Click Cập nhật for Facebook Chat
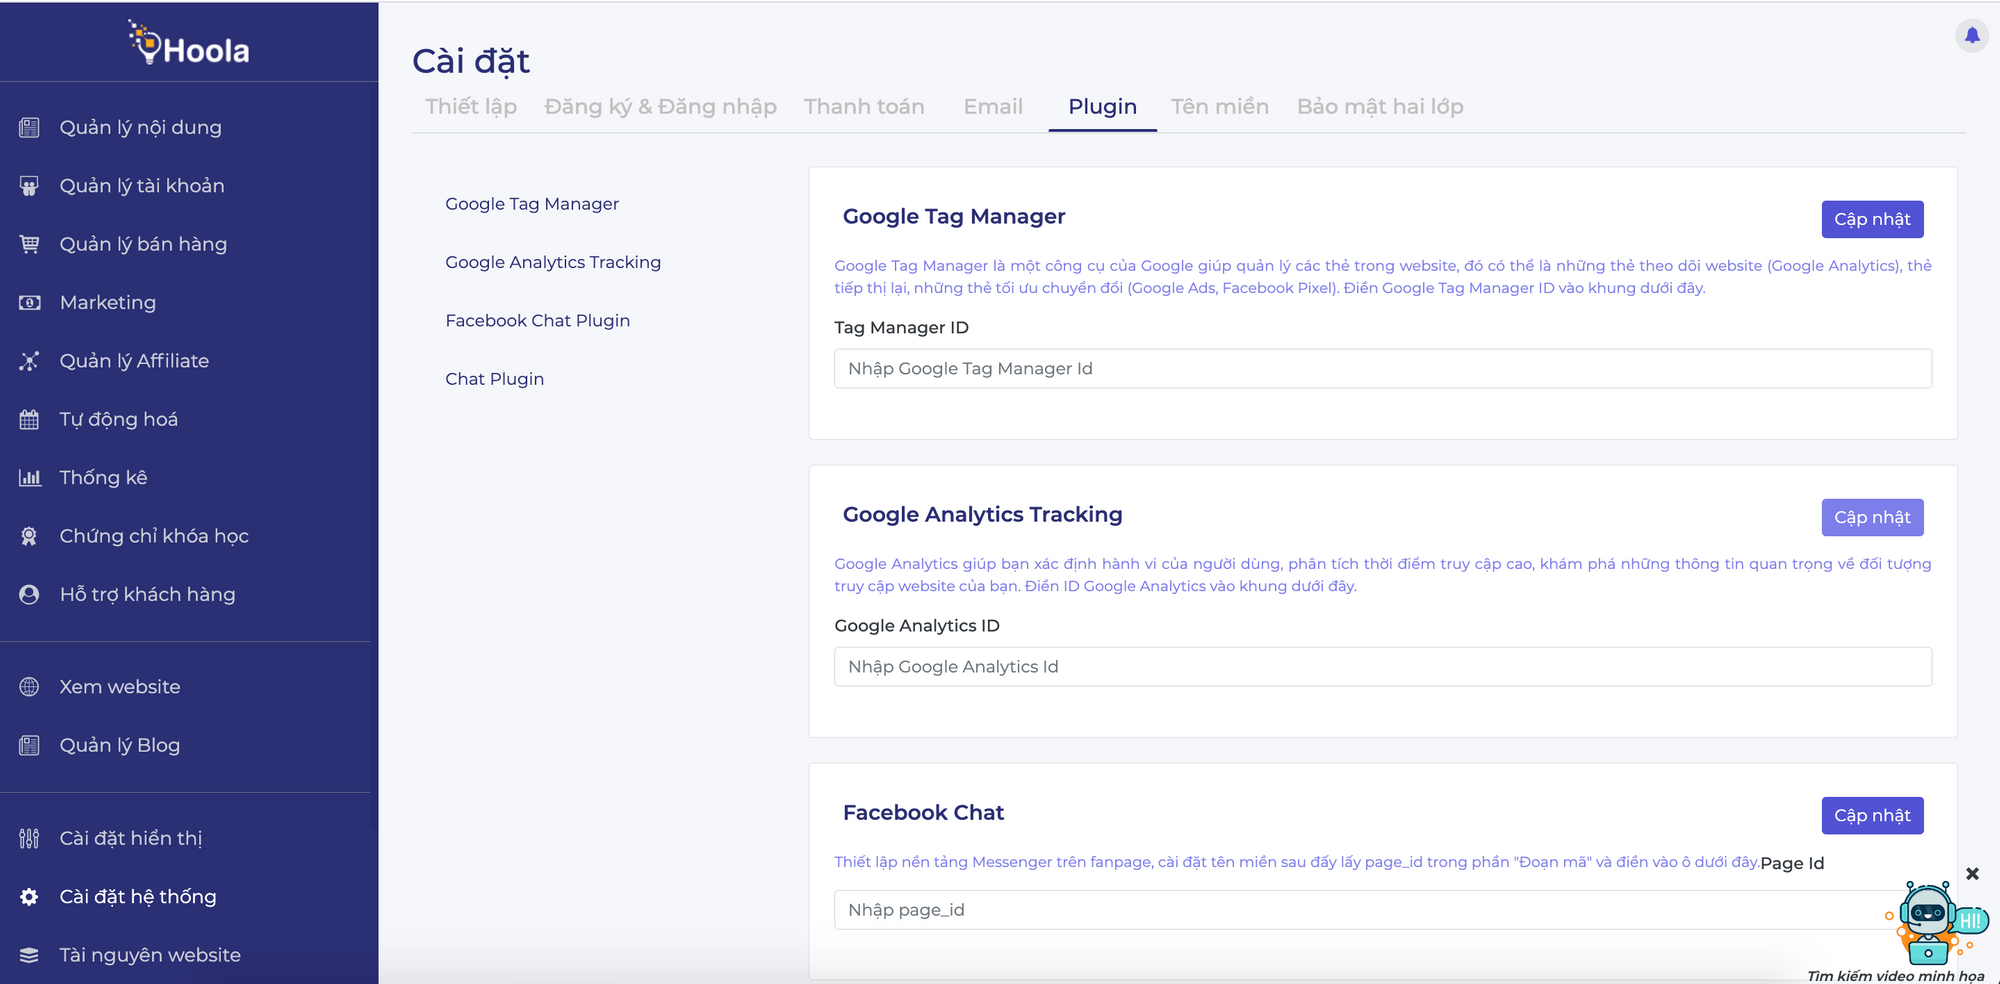Image resolution: width=2000 pixels, height=984 pixels. [x=1872, y=815]
